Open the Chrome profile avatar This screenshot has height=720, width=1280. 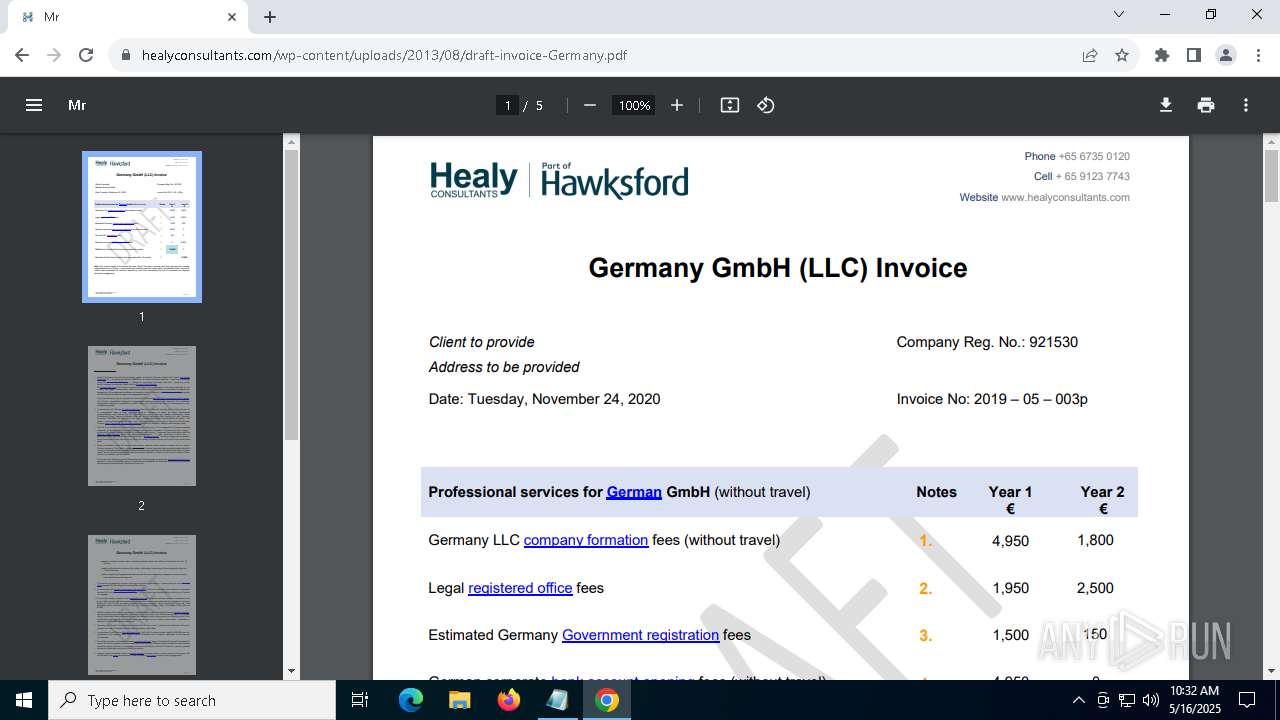click(1226, 55)
